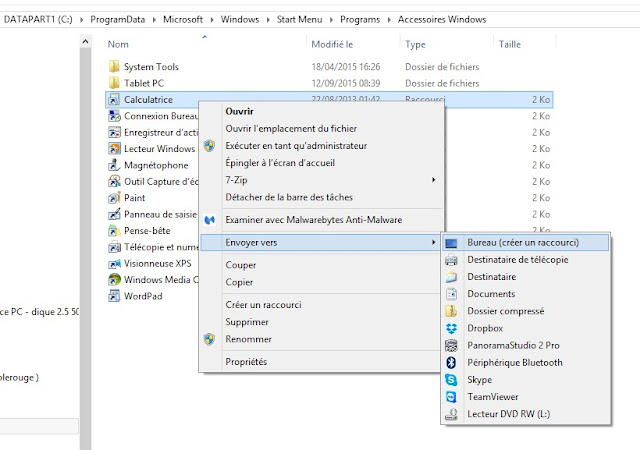Click the navigation pane scroll-up arrow
The height and width of the screenshot is (450, 640).
click(x=85, y=41)
